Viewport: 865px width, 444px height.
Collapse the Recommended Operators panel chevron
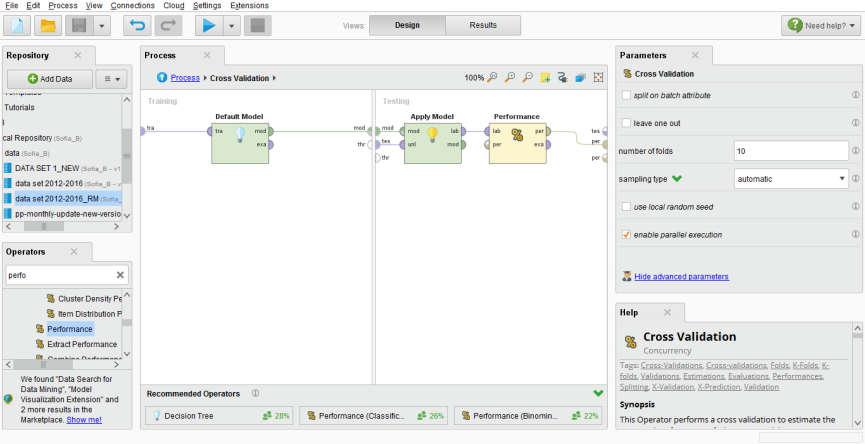pos(598,393)
